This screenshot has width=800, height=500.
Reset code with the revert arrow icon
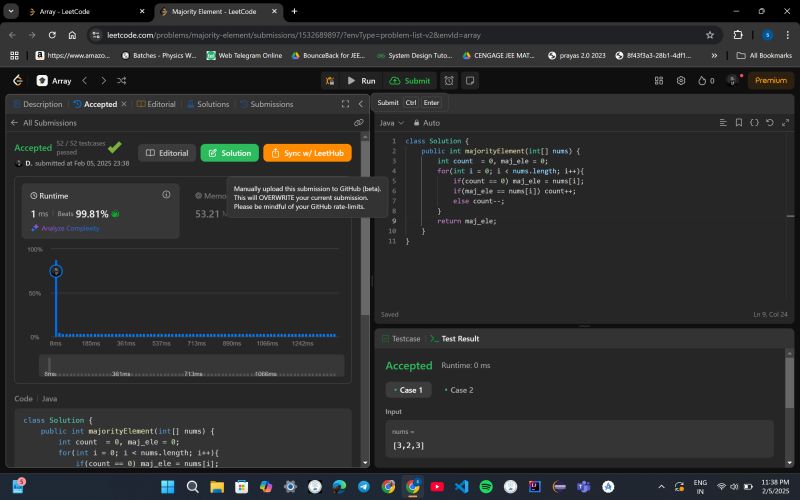click(770, 122)
